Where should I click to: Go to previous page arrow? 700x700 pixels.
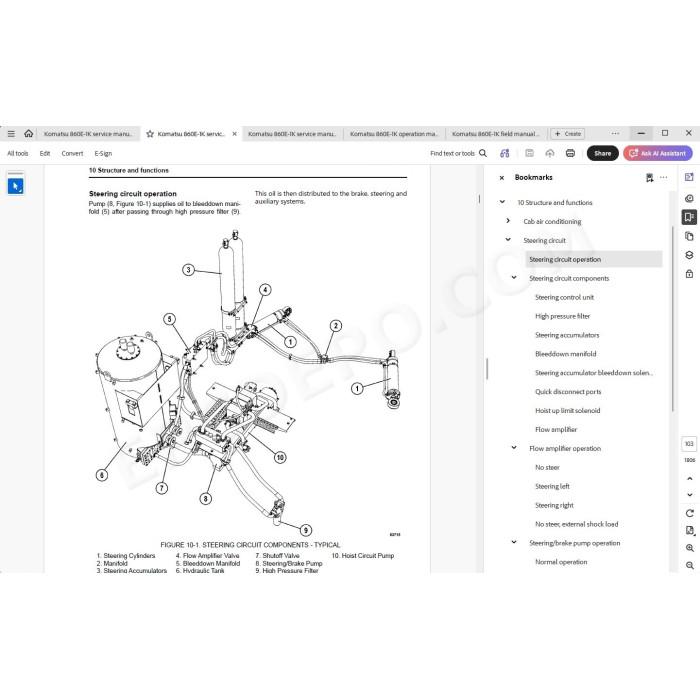pos(690,479)
